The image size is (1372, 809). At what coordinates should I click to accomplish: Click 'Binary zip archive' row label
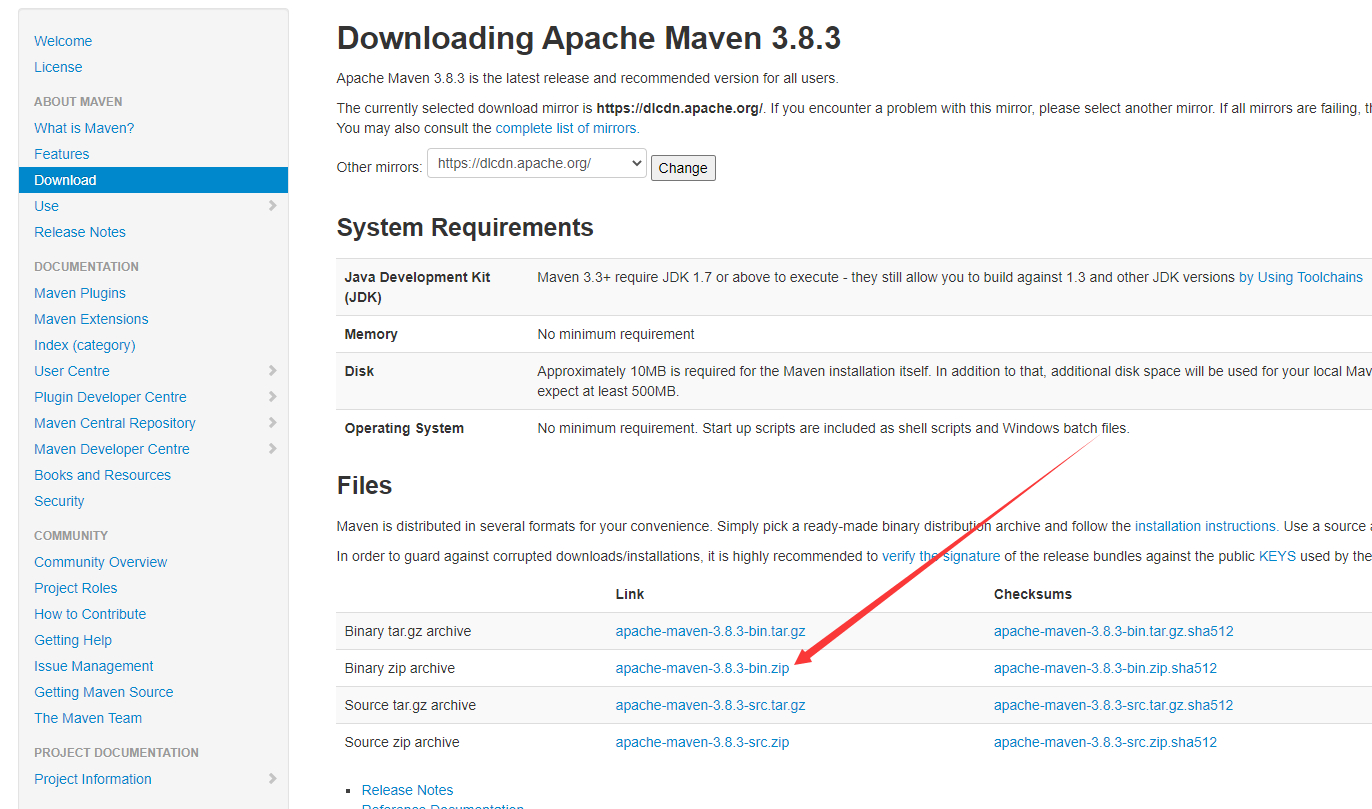pyautogui.click(x=400, y=668)
